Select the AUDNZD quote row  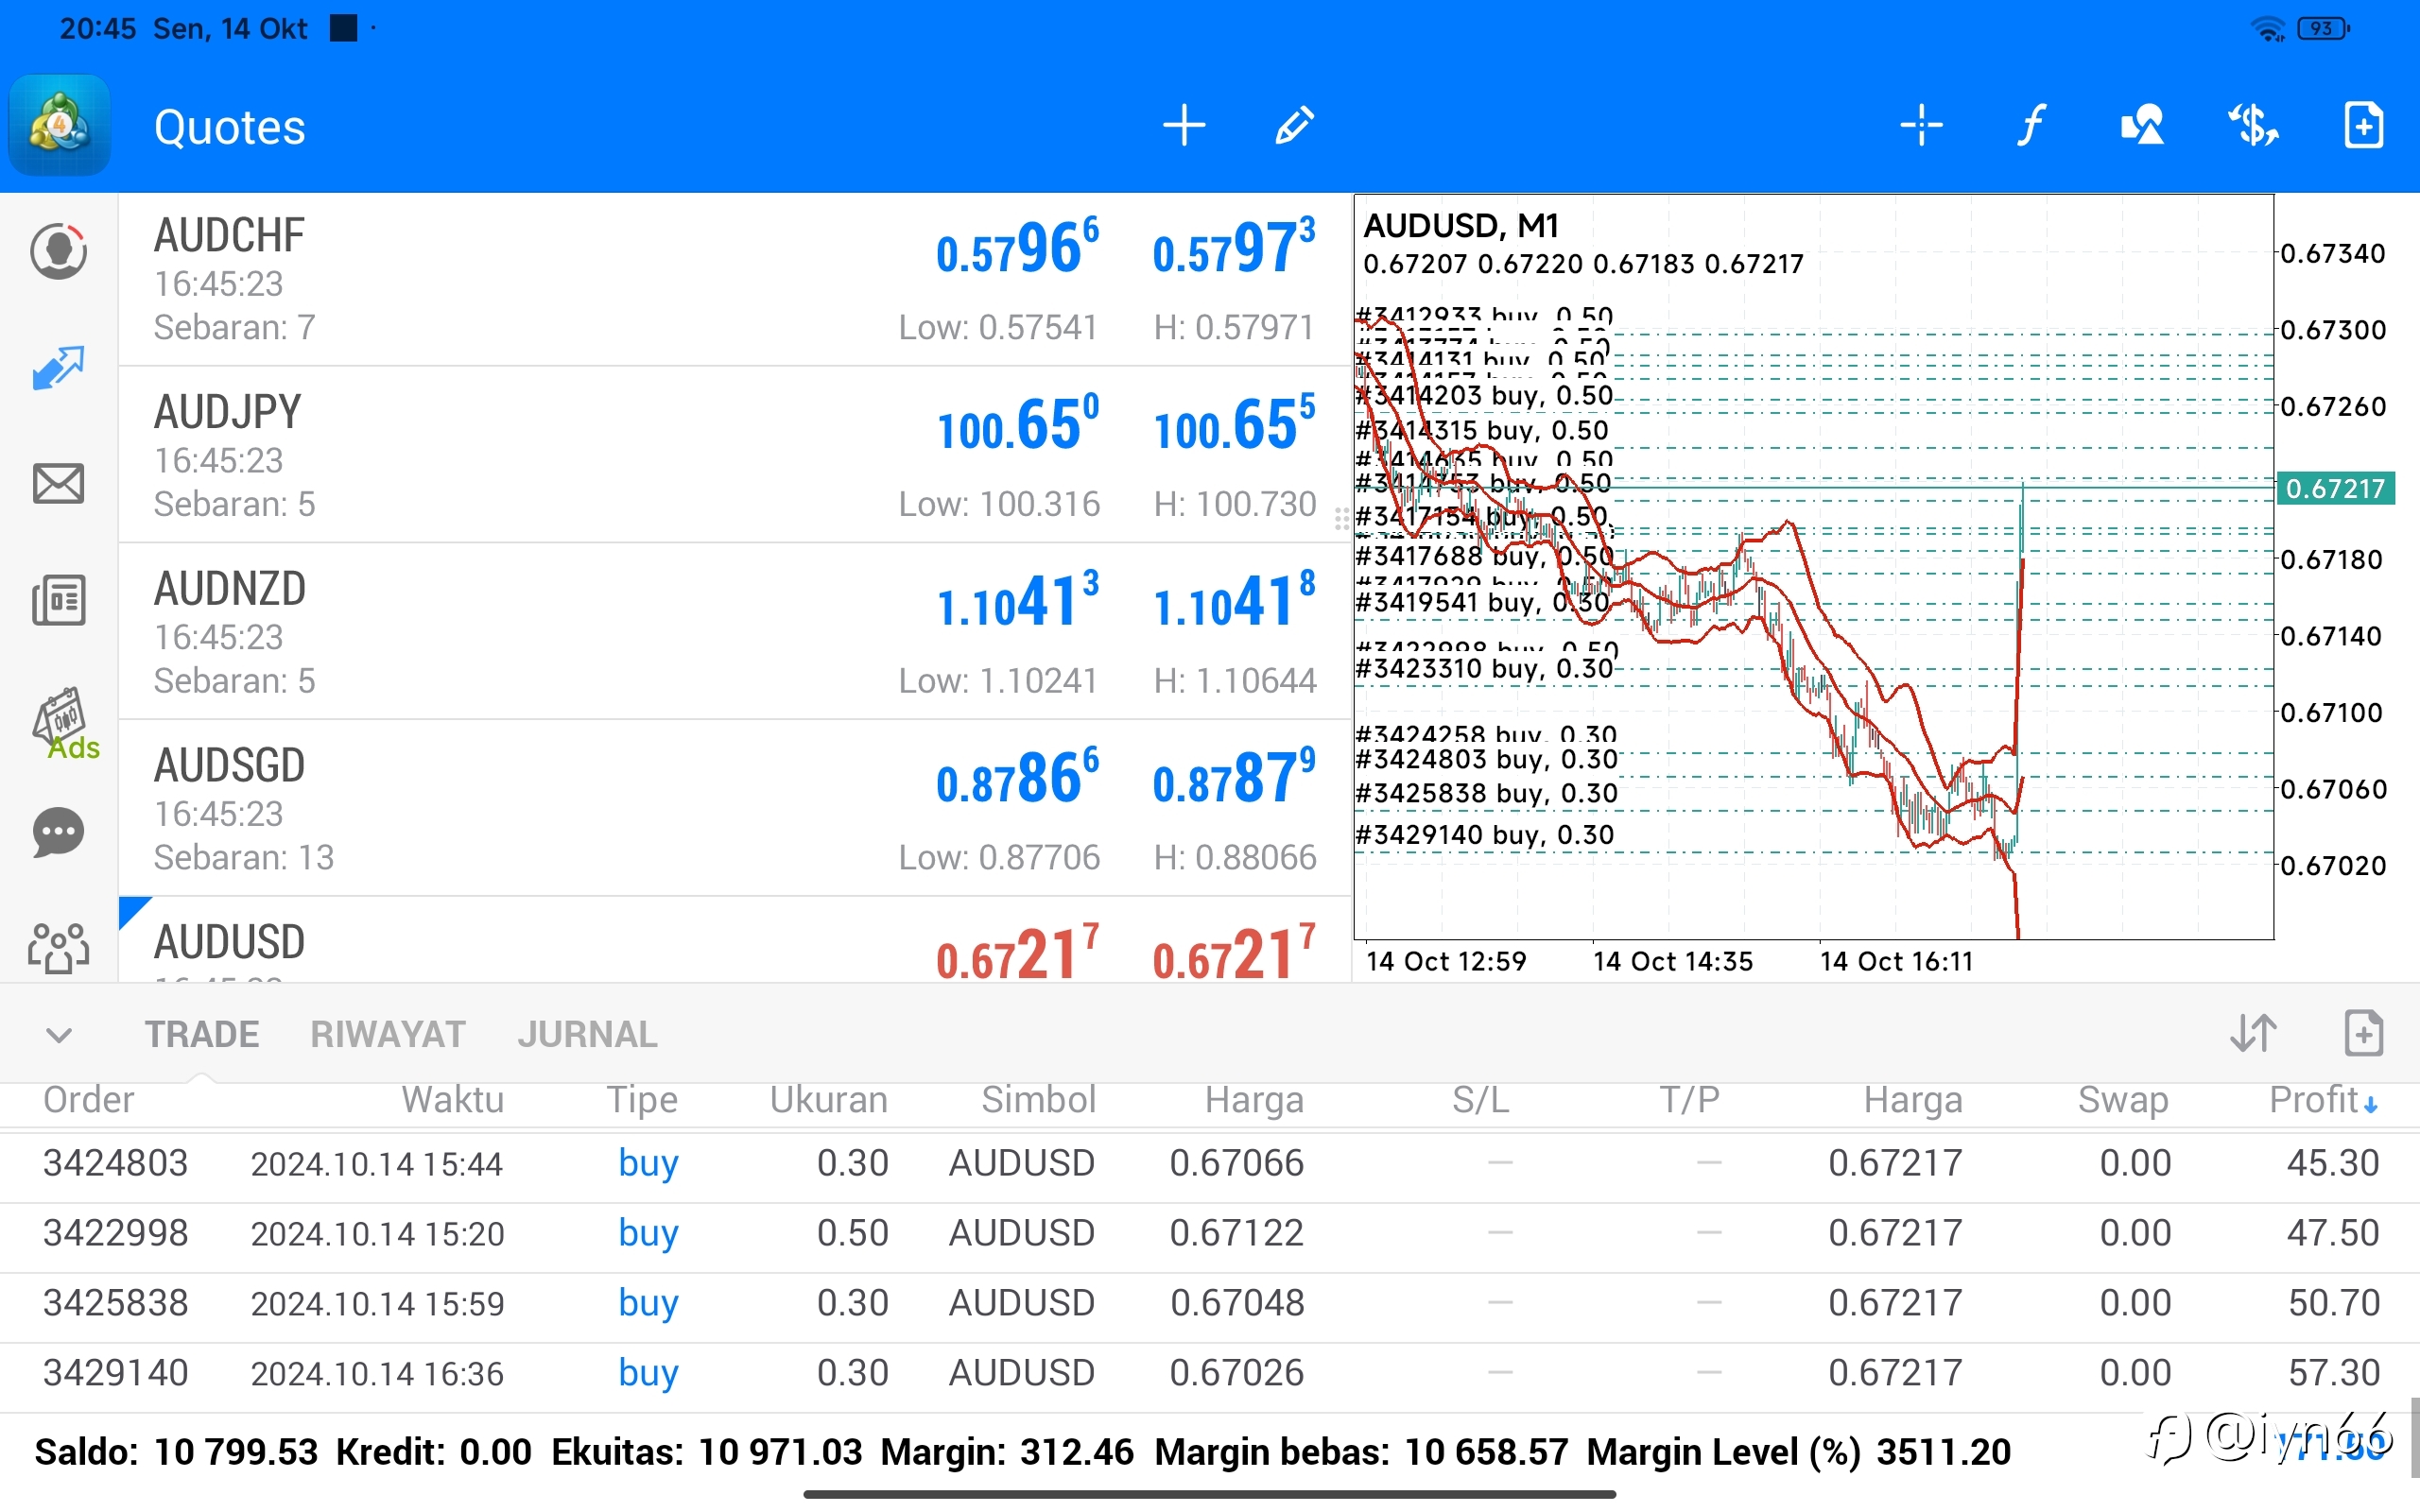point(735,632)
